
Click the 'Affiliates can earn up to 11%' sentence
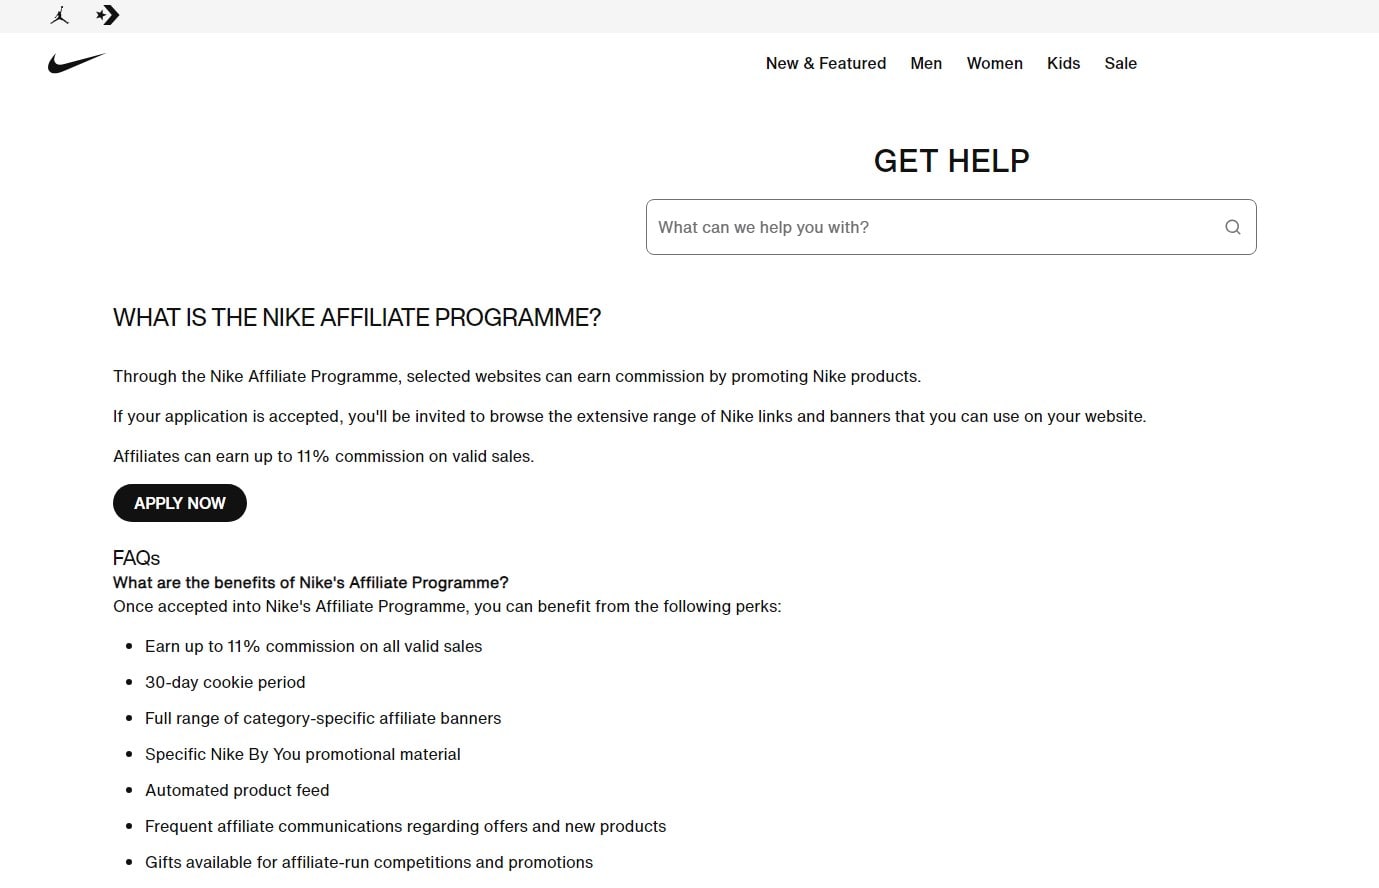pos(323,456)
